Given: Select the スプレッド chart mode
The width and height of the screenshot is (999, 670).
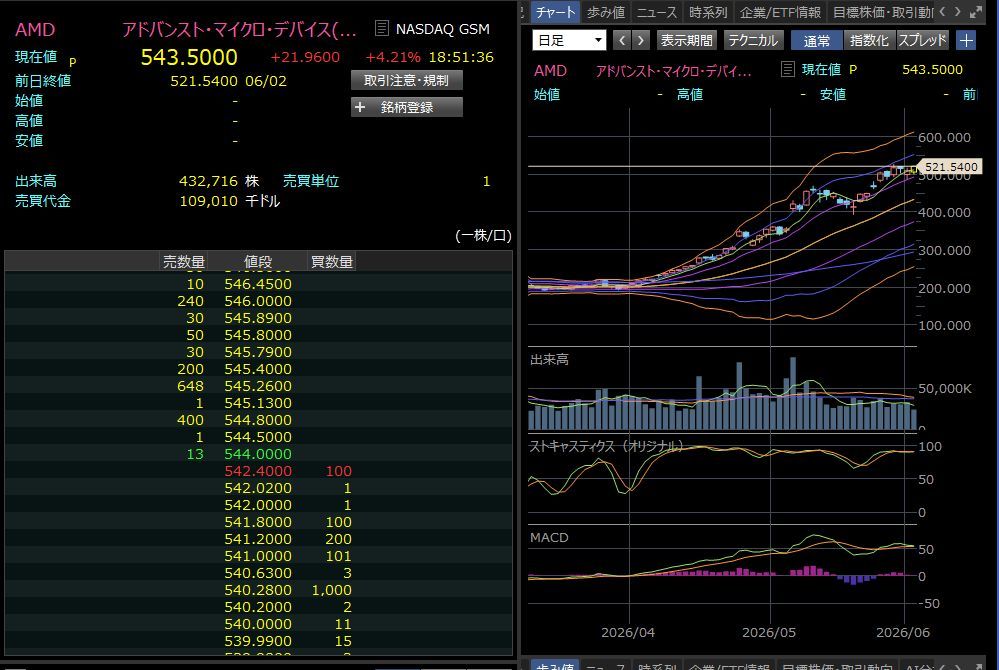Looking at the screenshot, I should click(922, 40).
